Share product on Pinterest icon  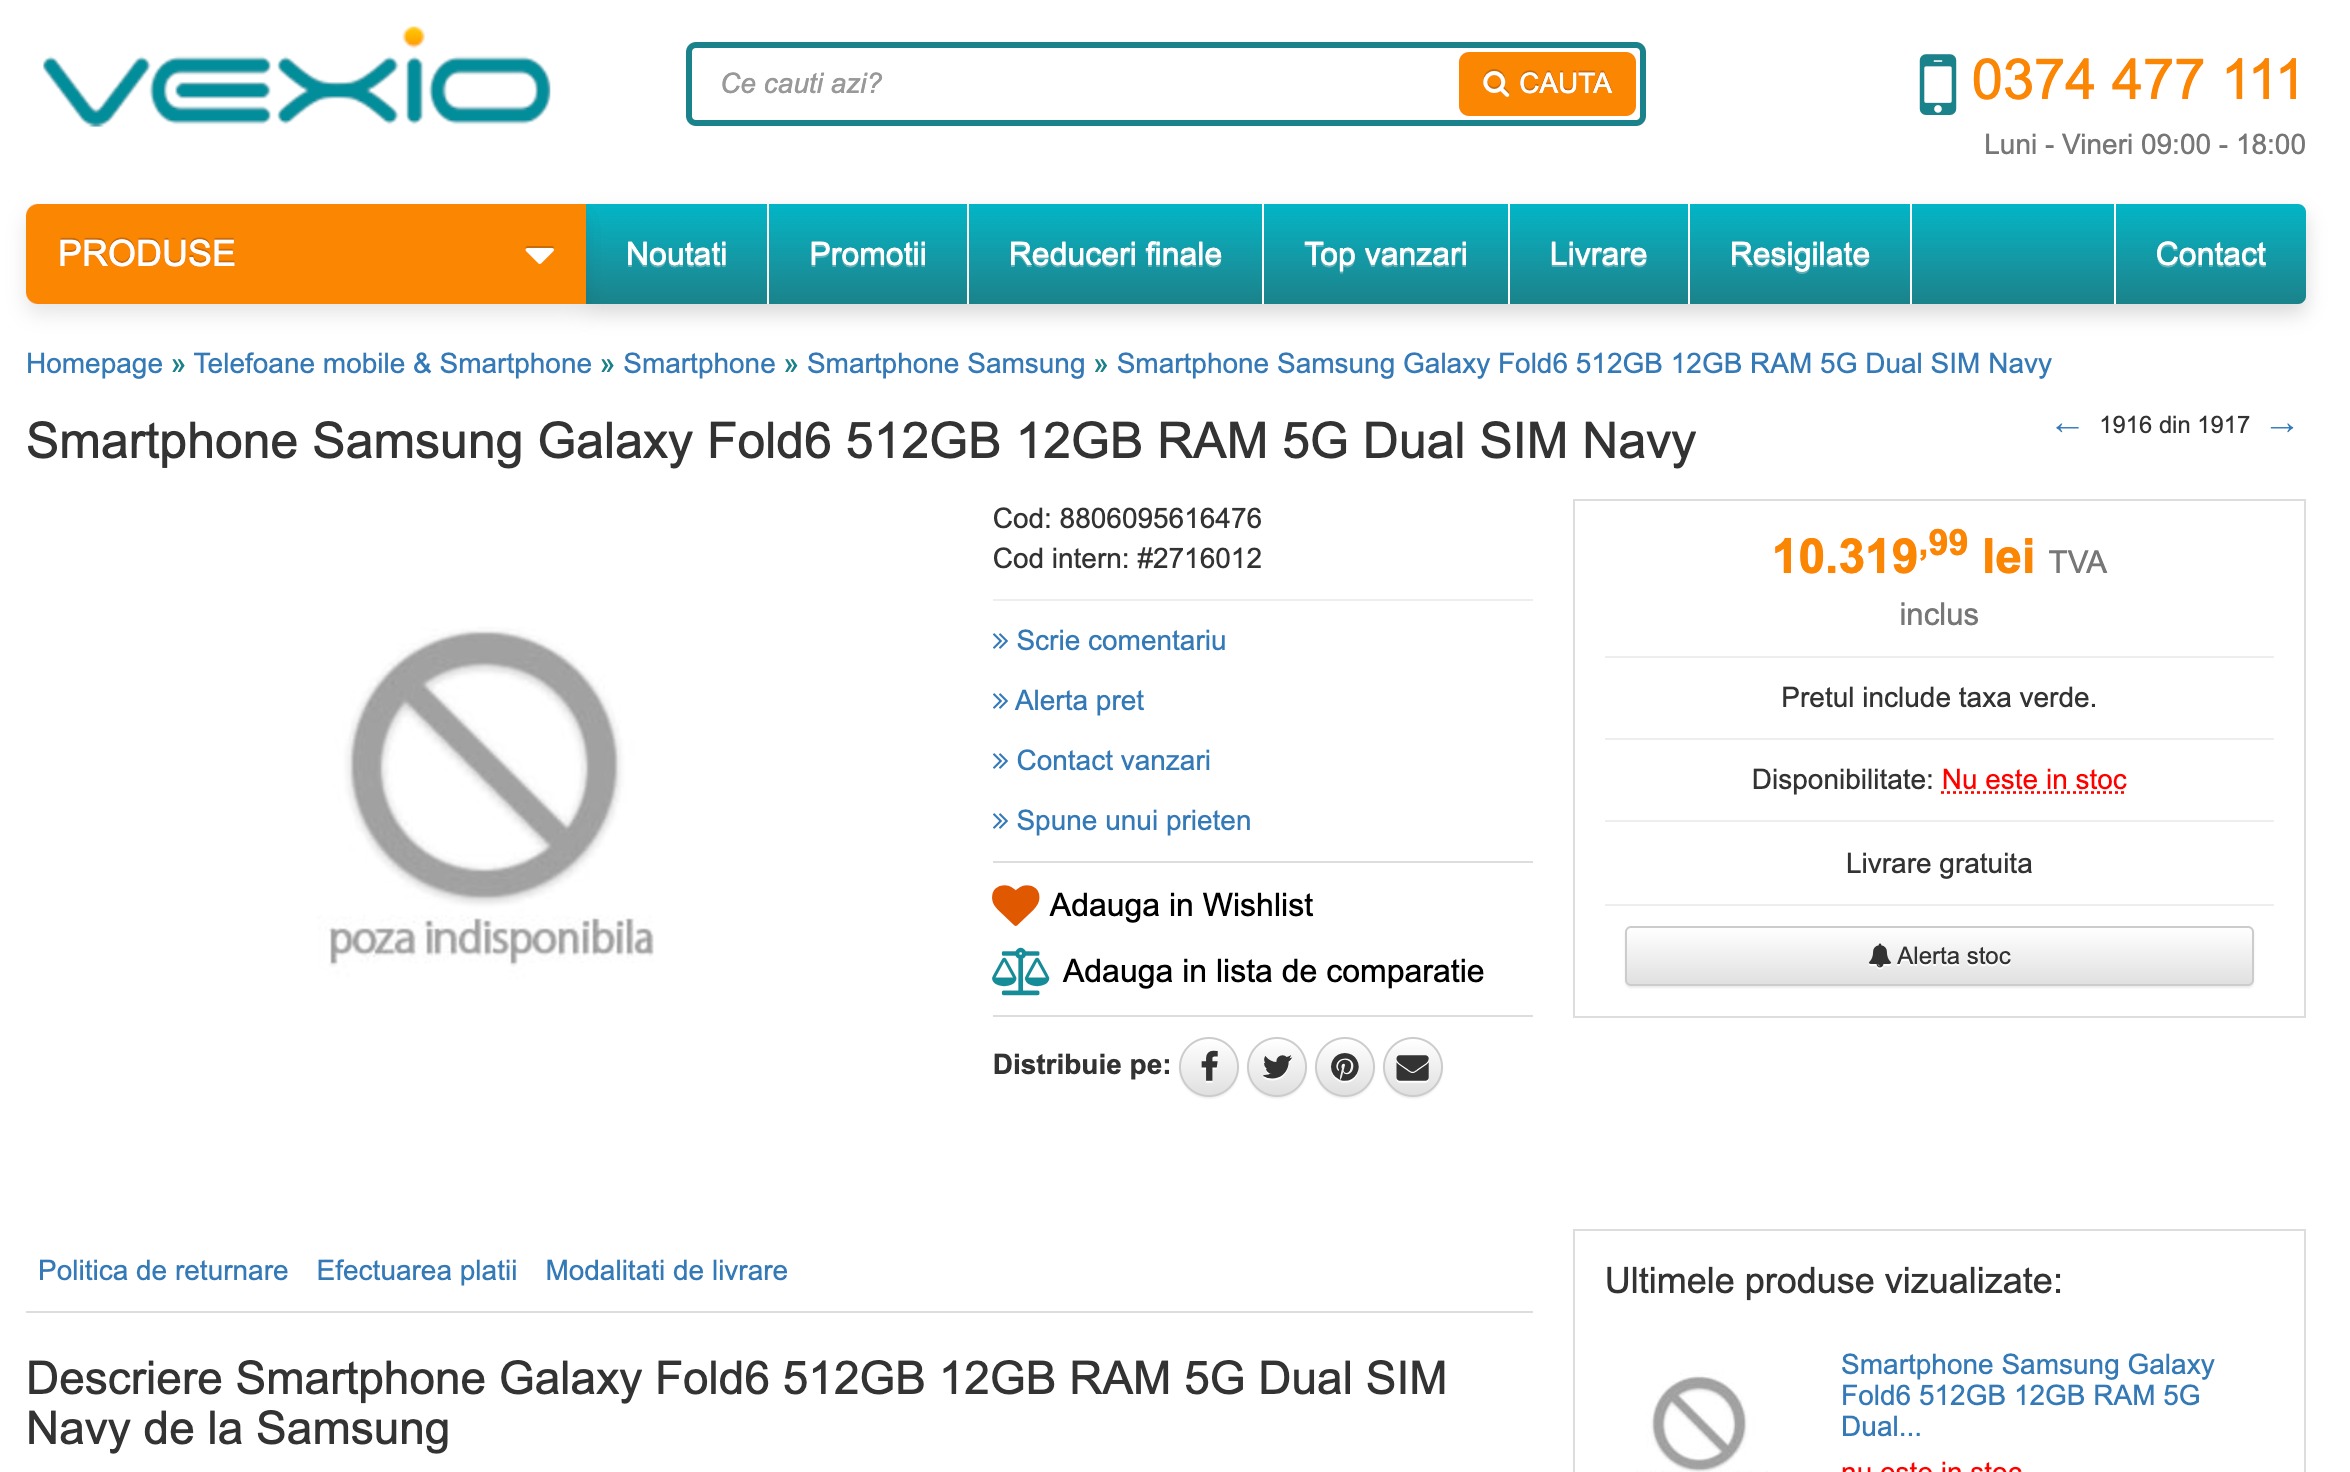[x=1345, y=1067]
